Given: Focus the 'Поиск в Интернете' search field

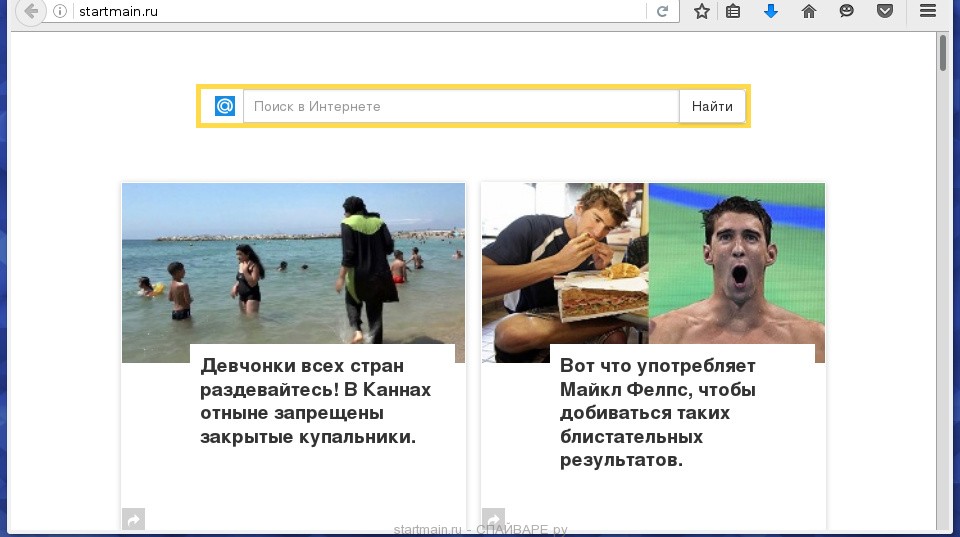Looking at the screenshot, I should (x=461, y=106).
